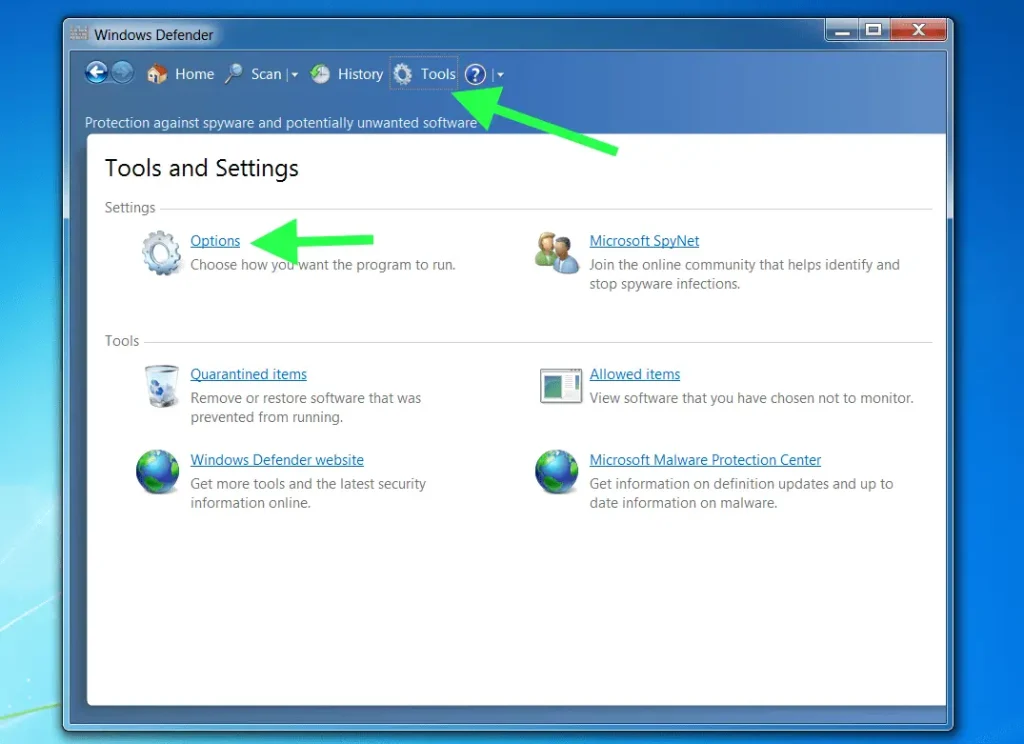This screenshot has height=744, width=1024.
Task: Click the Back navigation arrow
Action: [97, 73]
